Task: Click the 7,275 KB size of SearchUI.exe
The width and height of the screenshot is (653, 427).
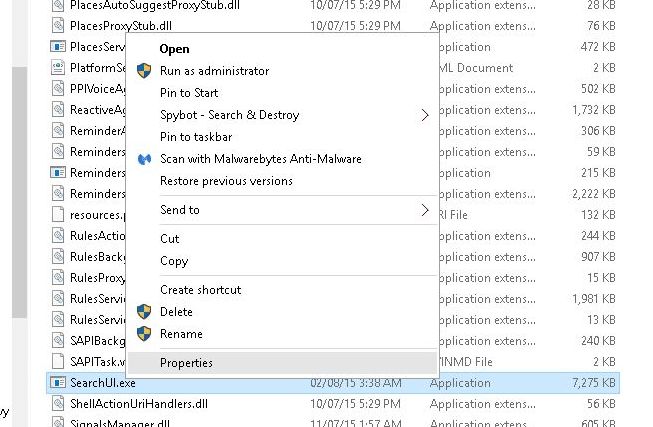Action: click(x=593, y=383)
